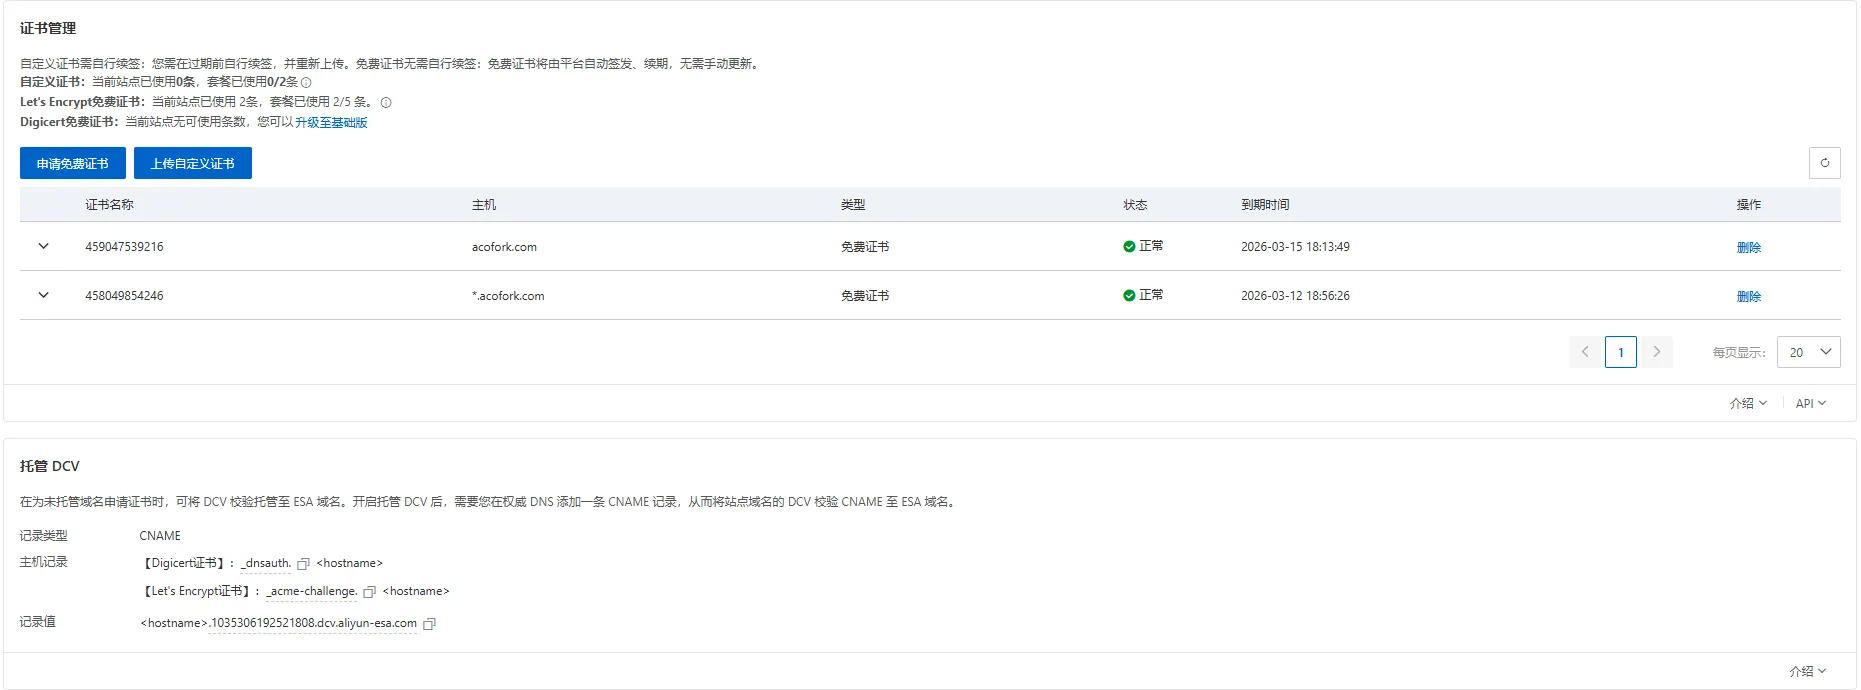
Task: Copy the dcv.aliyun-esa.com record value
Action: [x=429, y=624]
